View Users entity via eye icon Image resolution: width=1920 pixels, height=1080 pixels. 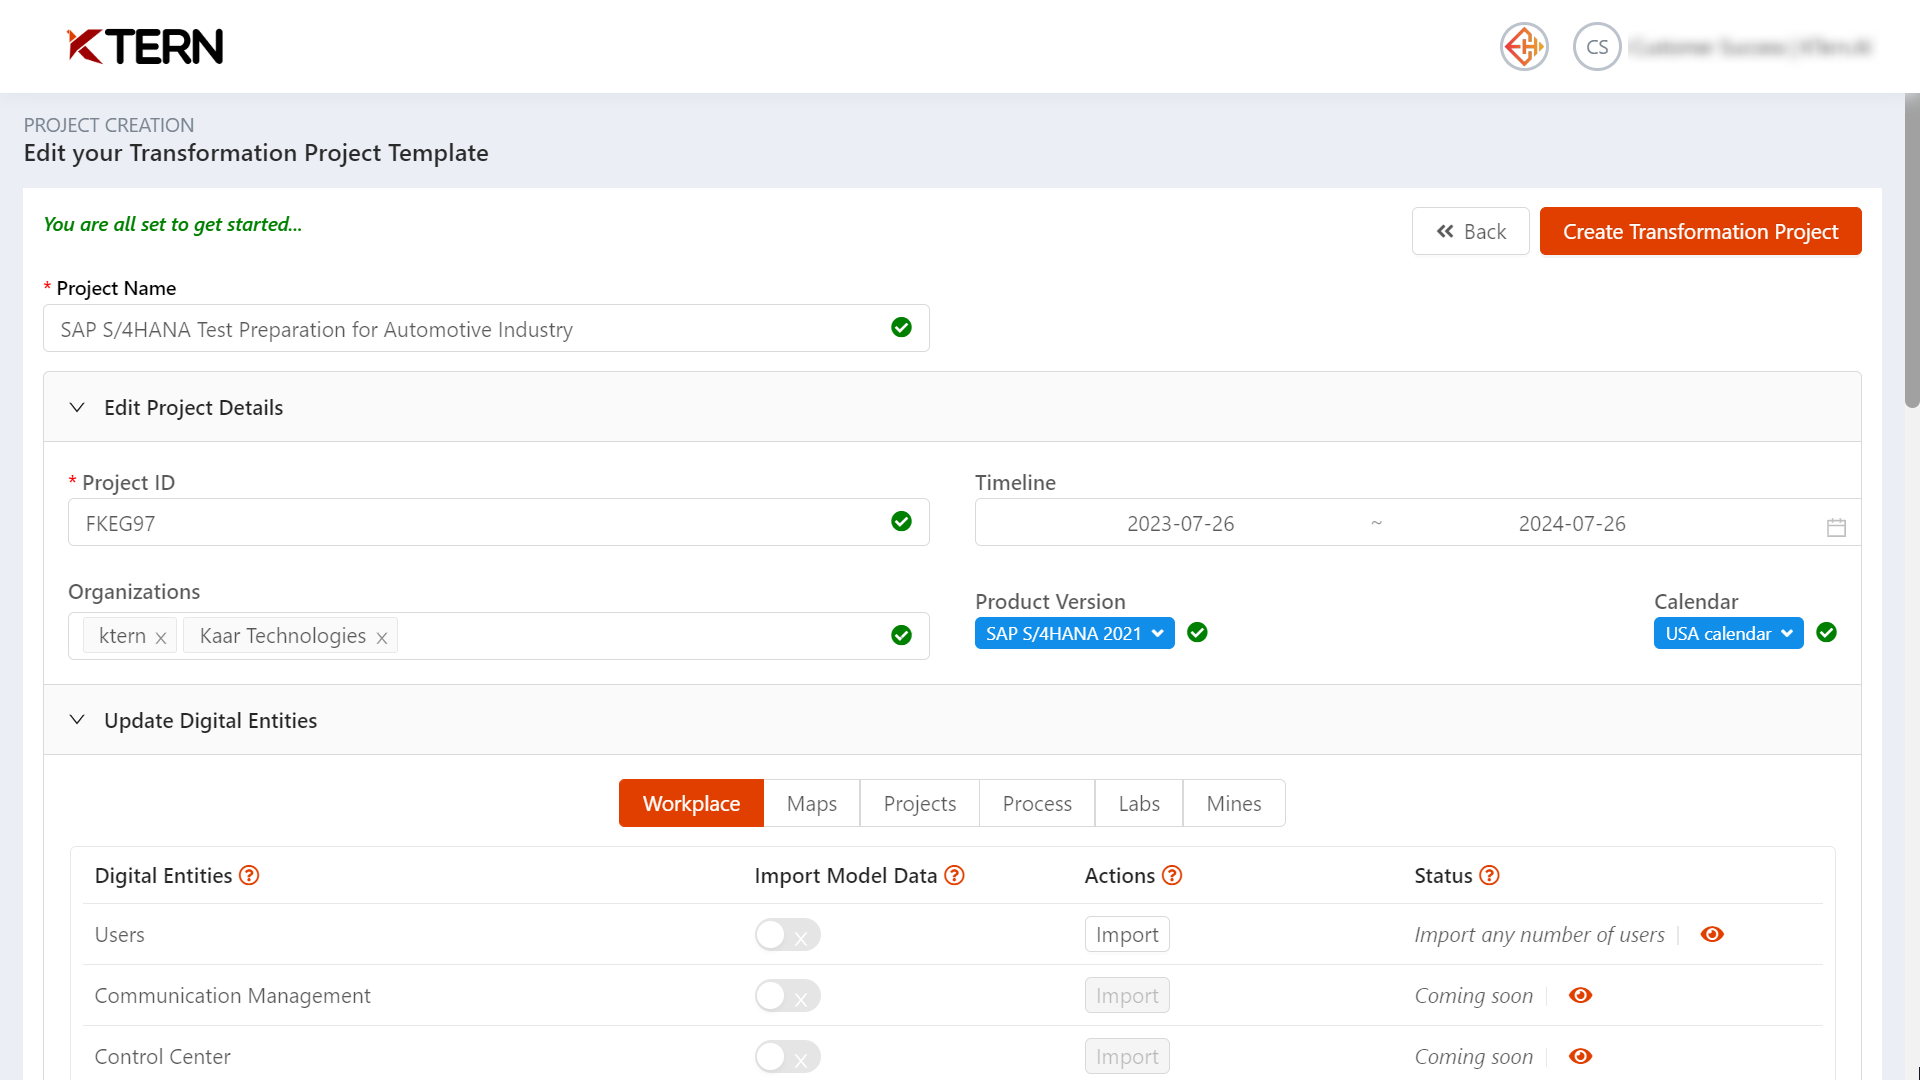tap(1712, 934)
